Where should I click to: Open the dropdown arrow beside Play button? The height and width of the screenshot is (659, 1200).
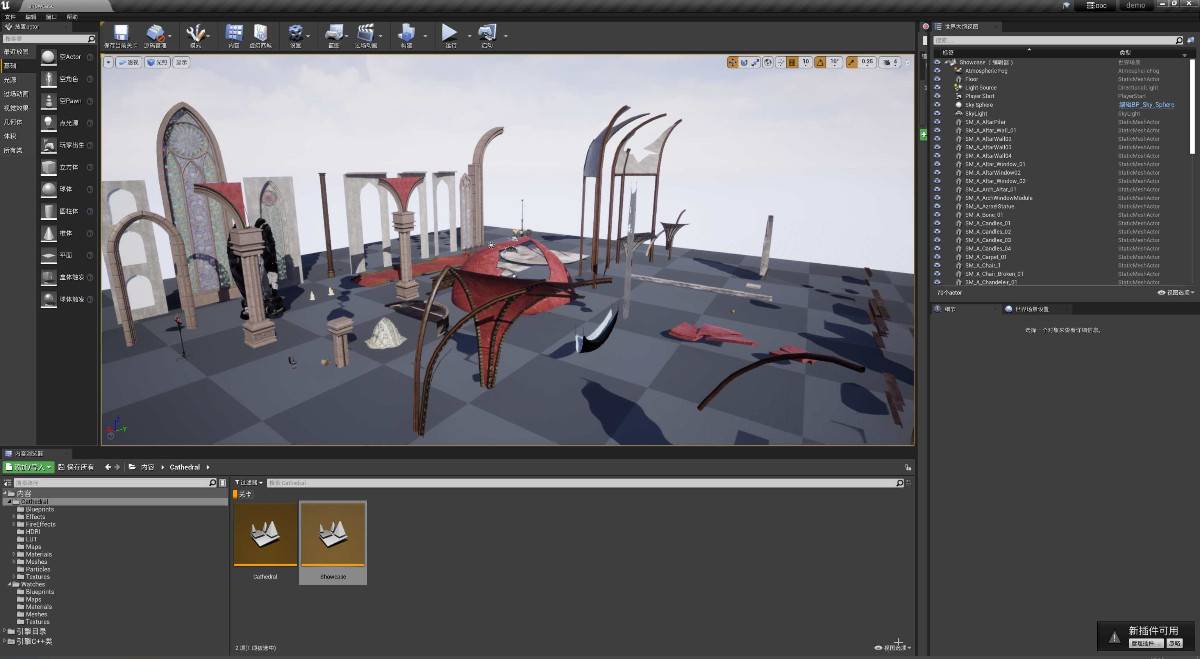tap(467, 37)
